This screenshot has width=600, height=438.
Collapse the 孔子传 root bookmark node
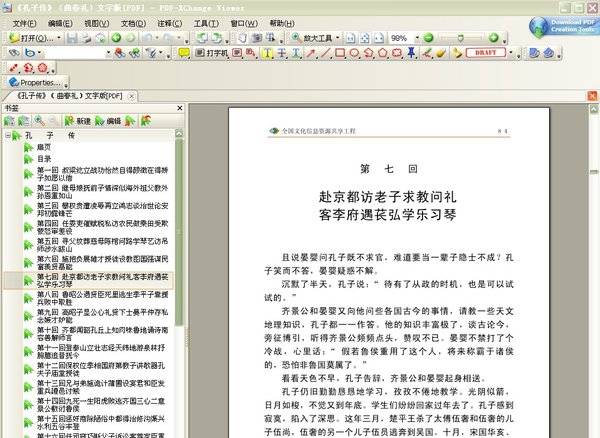[x=9, y=133]
